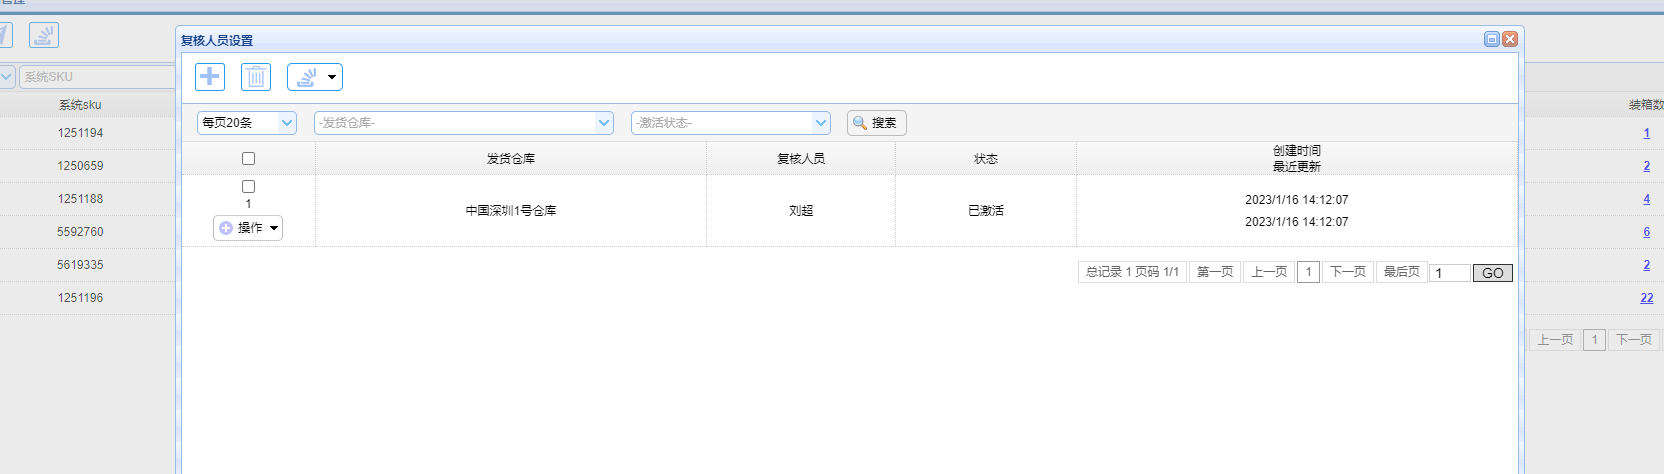Click the add (plus) reviewer icon

click(x=210, y=77)
